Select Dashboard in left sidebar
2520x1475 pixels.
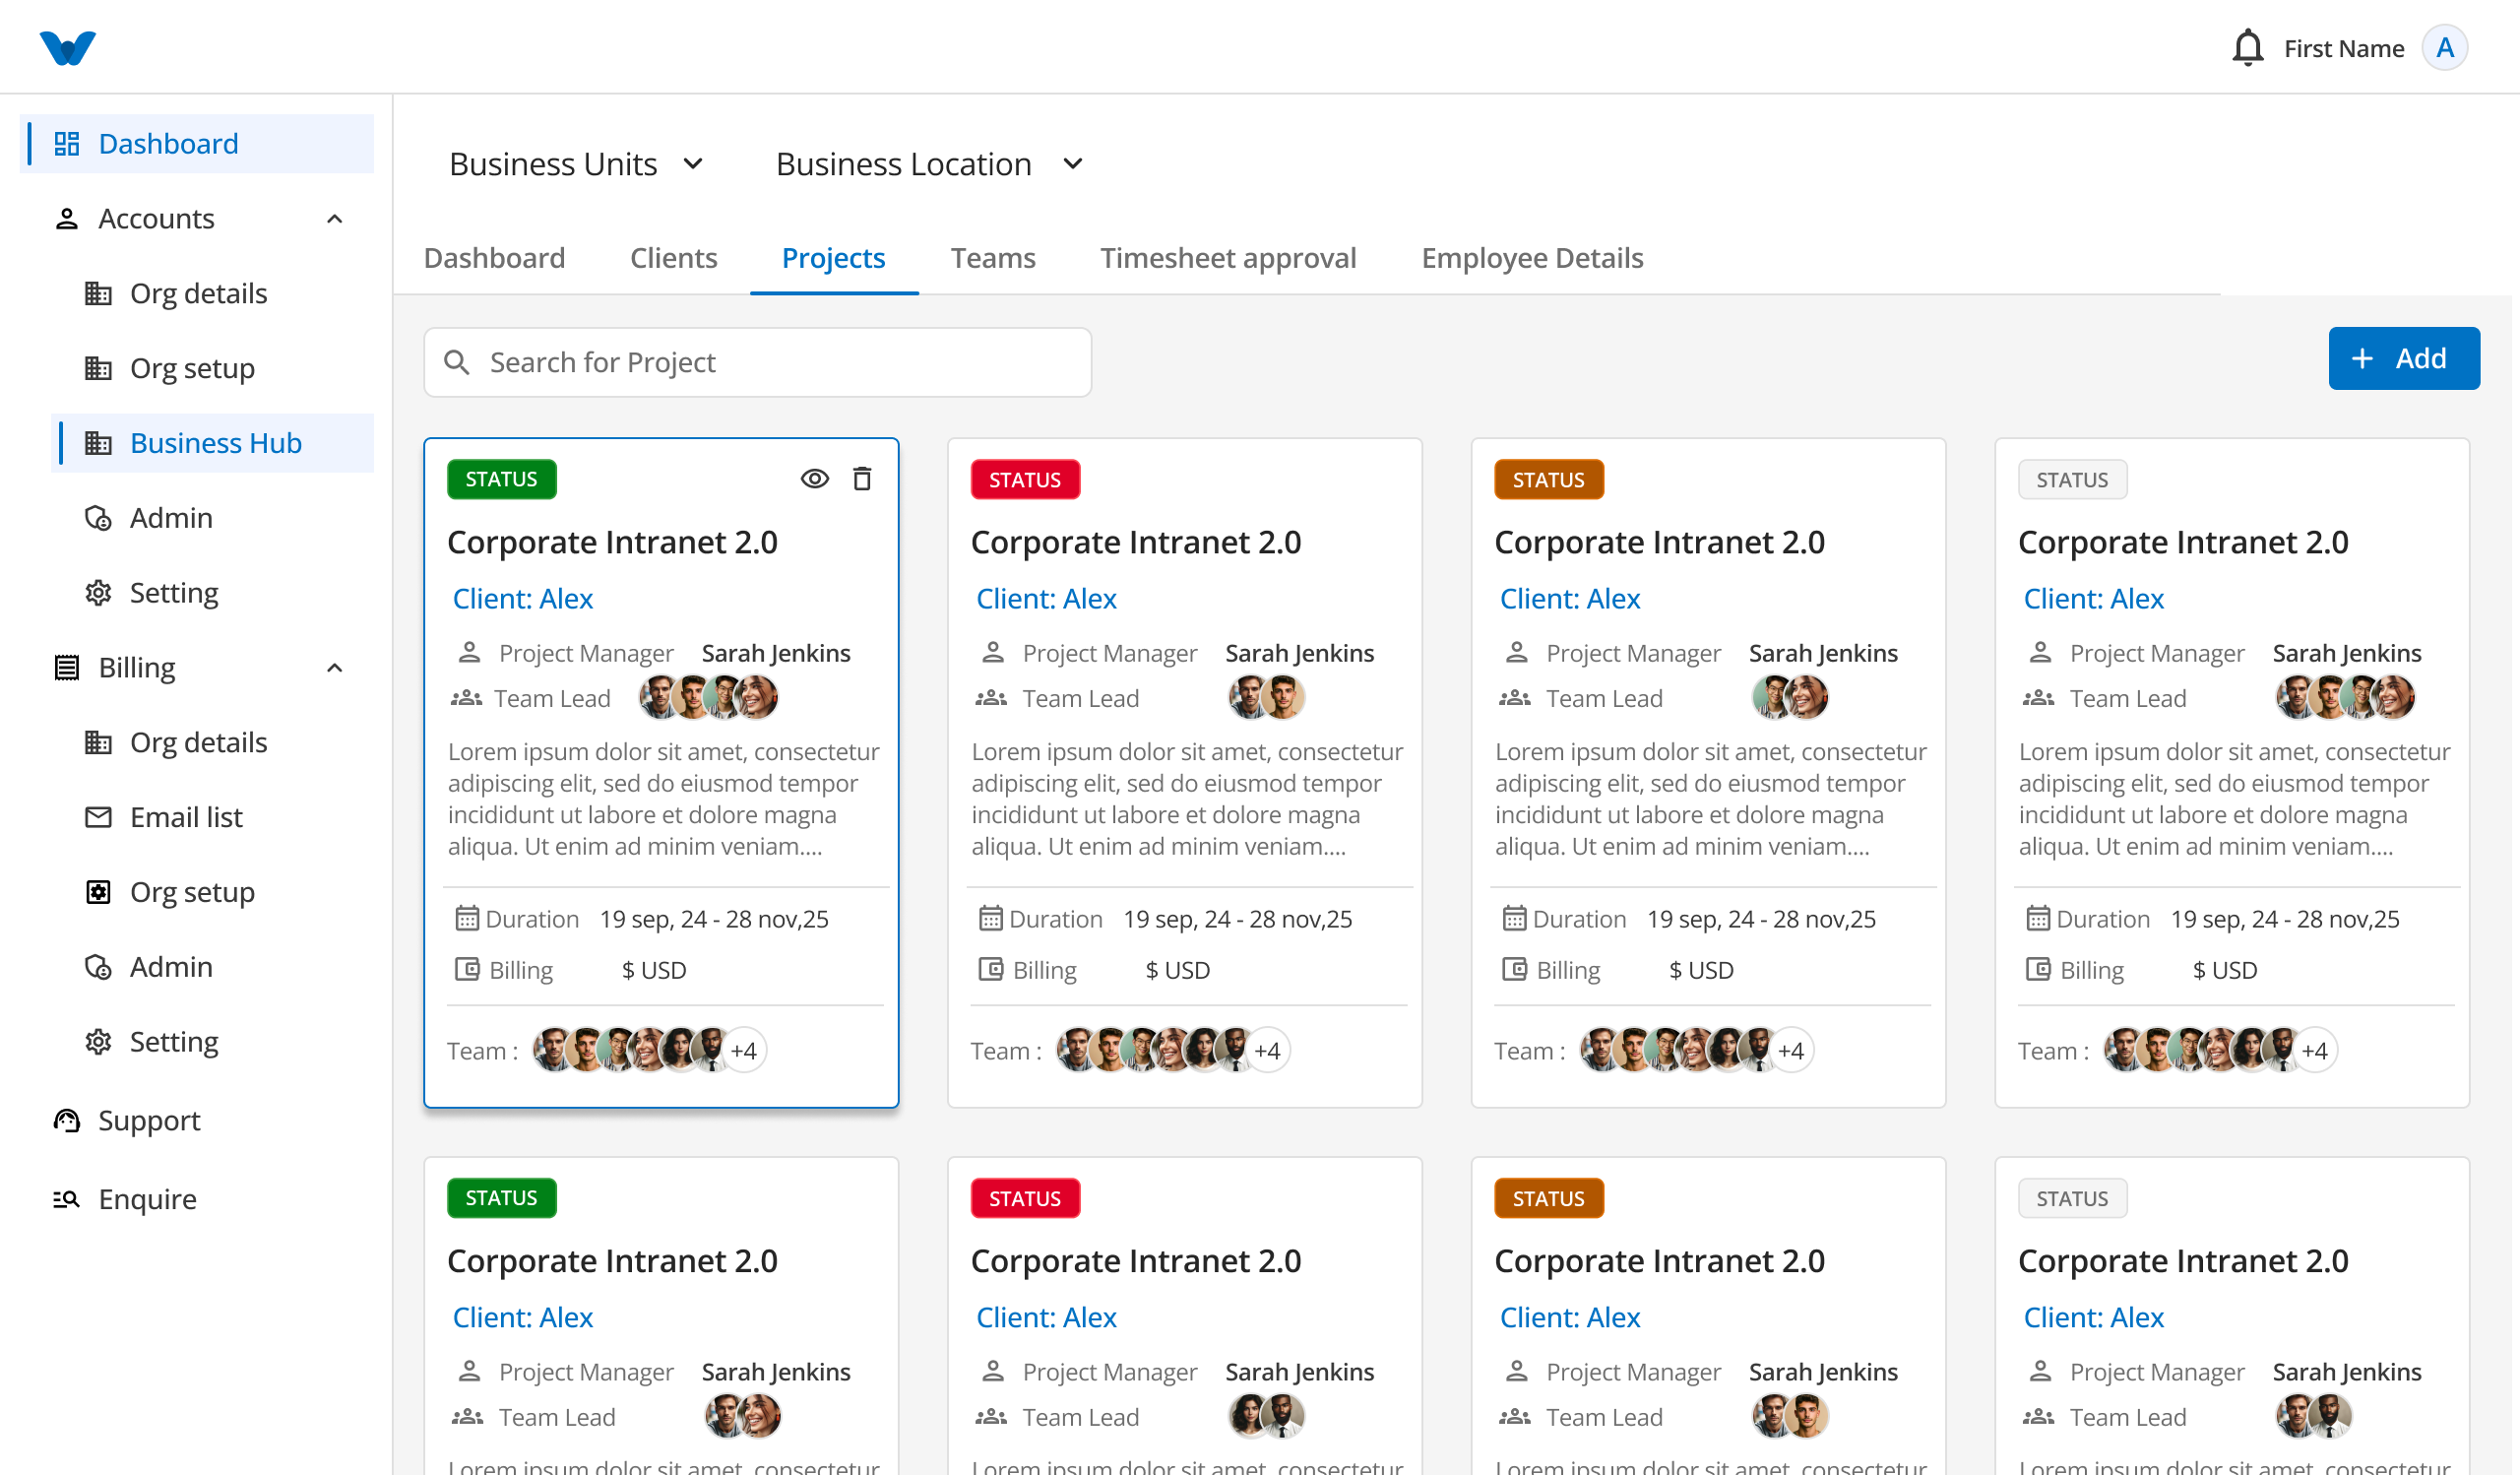[x=197, y=144]
